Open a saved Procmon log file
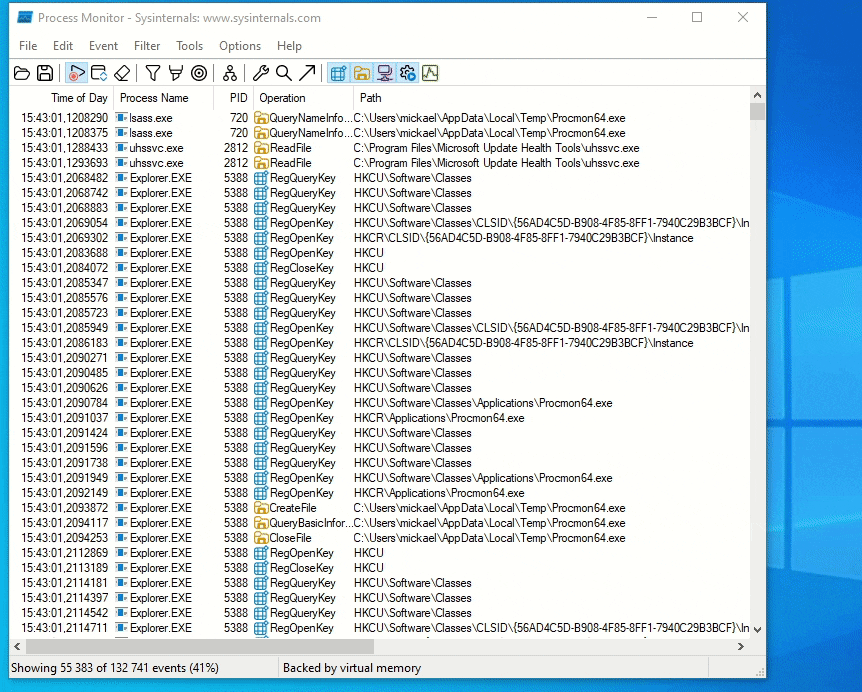Viewport: 862px width, 692px height. (x=22, y=72)
